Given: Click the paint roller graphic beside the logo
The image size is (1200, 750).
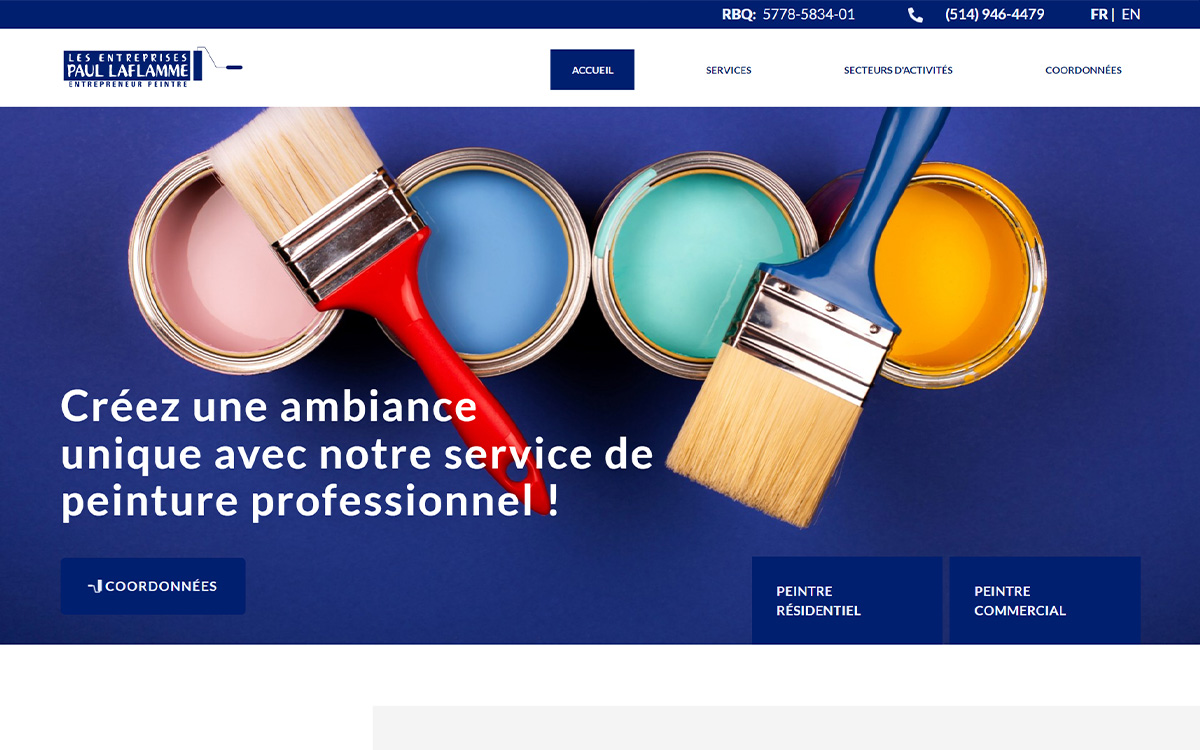Looking at the screenshot, I should coord(223,60).
